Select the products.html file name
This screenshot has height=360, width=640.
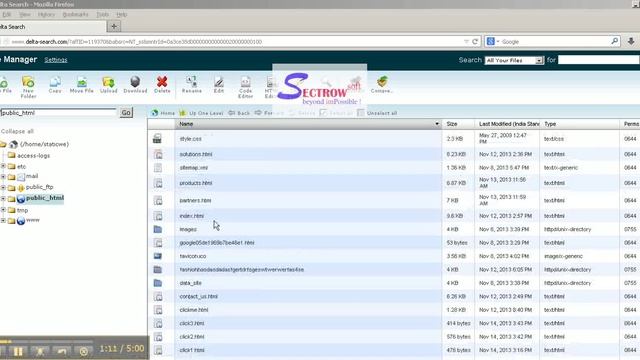pyautogui.click(x=196, y=183)
